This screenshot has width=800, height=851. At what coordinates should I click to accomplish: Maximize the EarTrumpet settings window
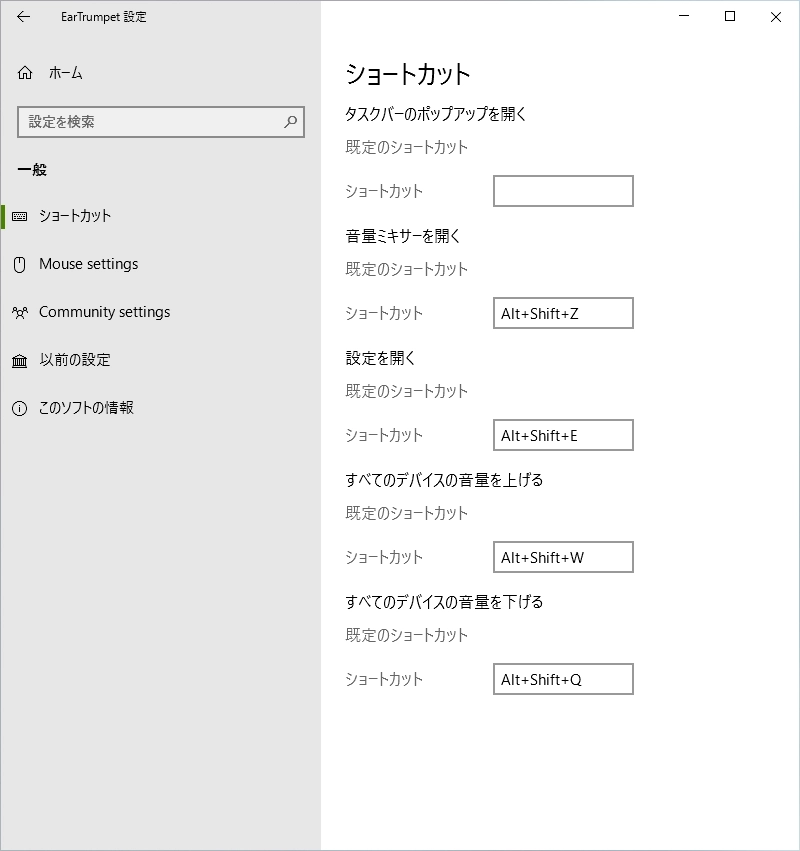pyautogui.click(x=730, y=17)
